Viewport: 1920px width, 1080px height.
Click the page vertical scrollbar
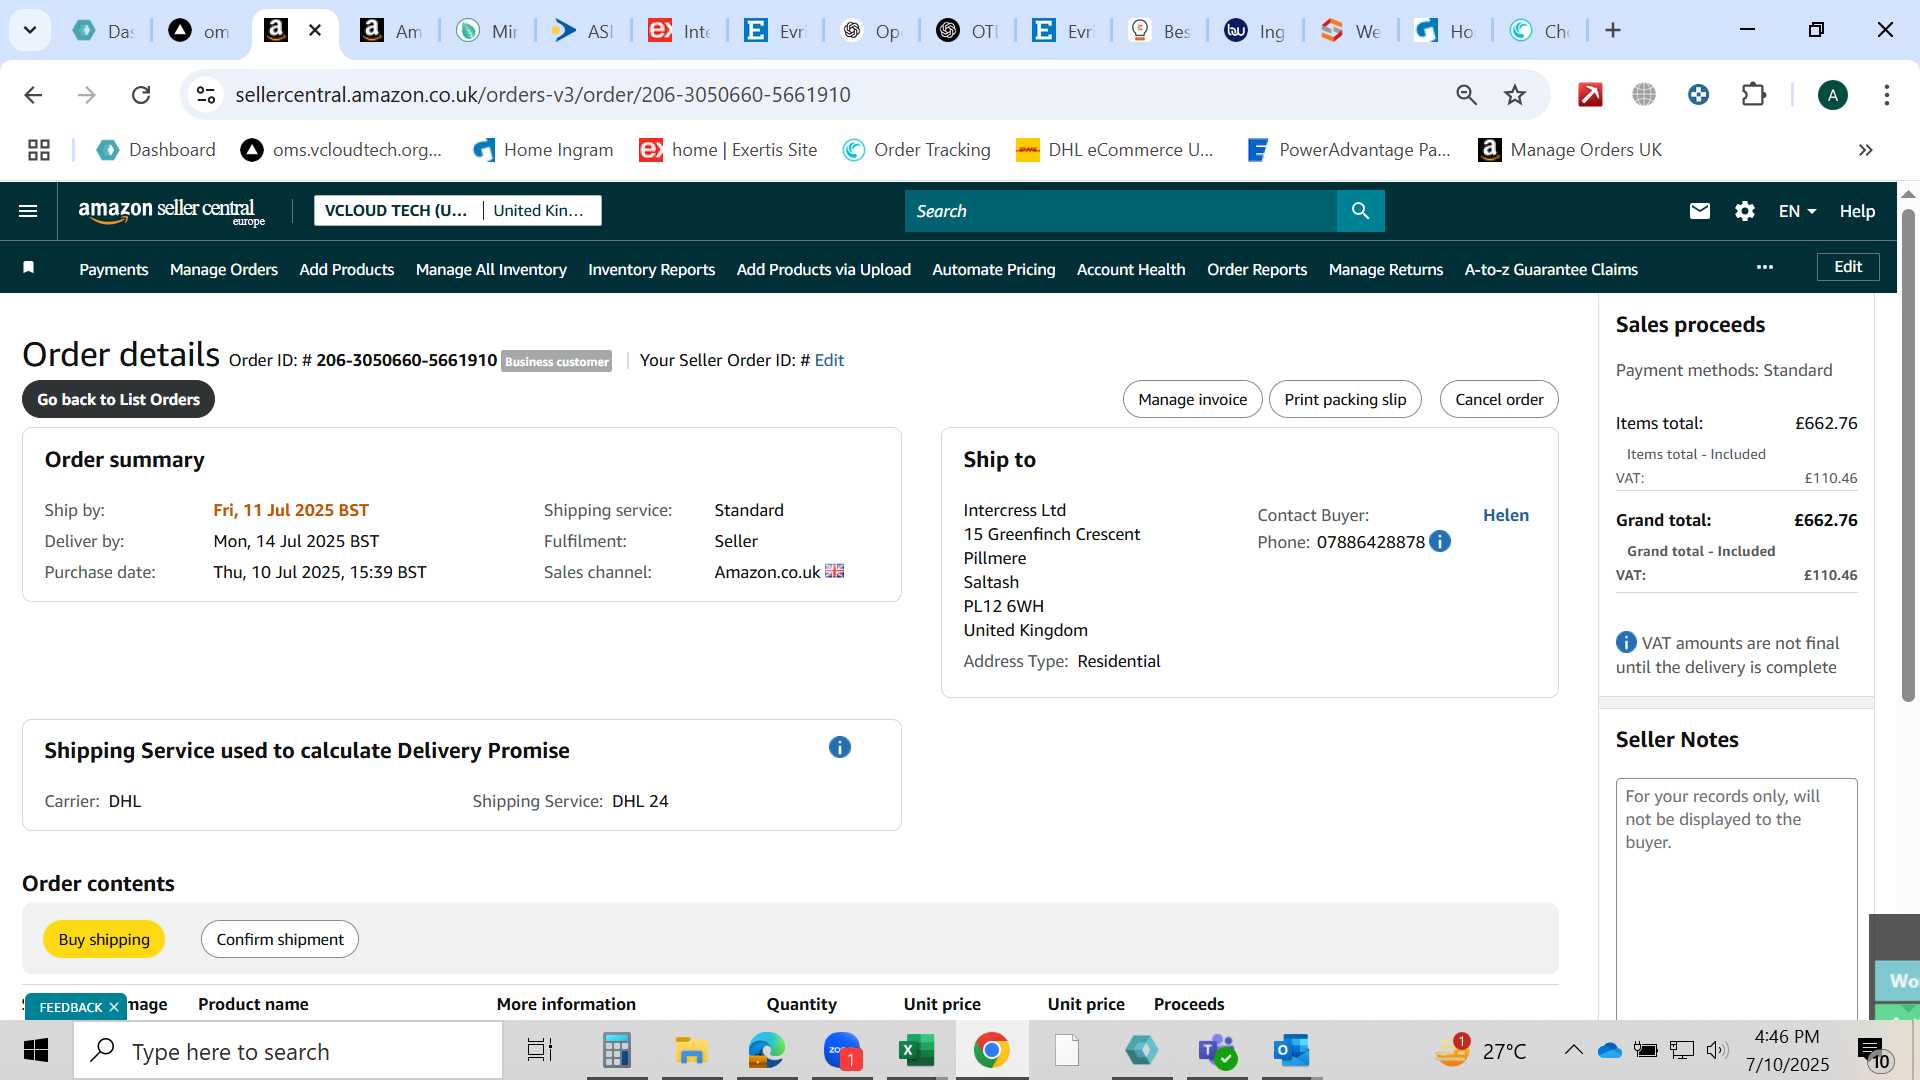(1908, 454)
